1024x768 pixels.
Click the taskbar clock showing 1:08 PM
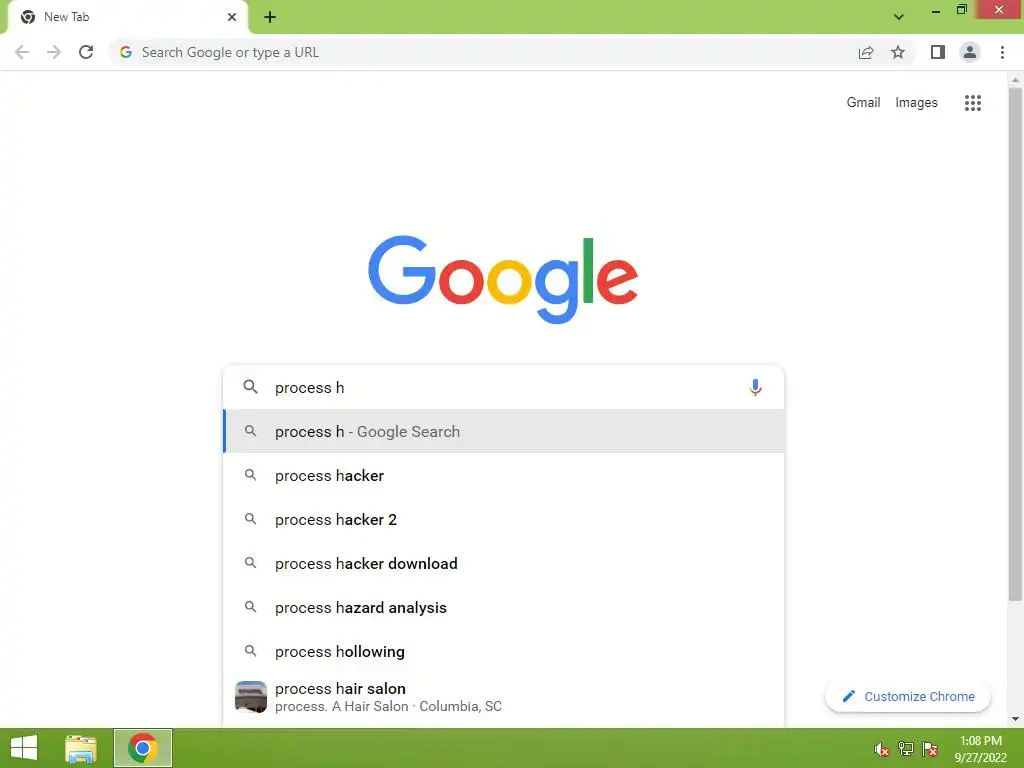click(x=980, y=748)
